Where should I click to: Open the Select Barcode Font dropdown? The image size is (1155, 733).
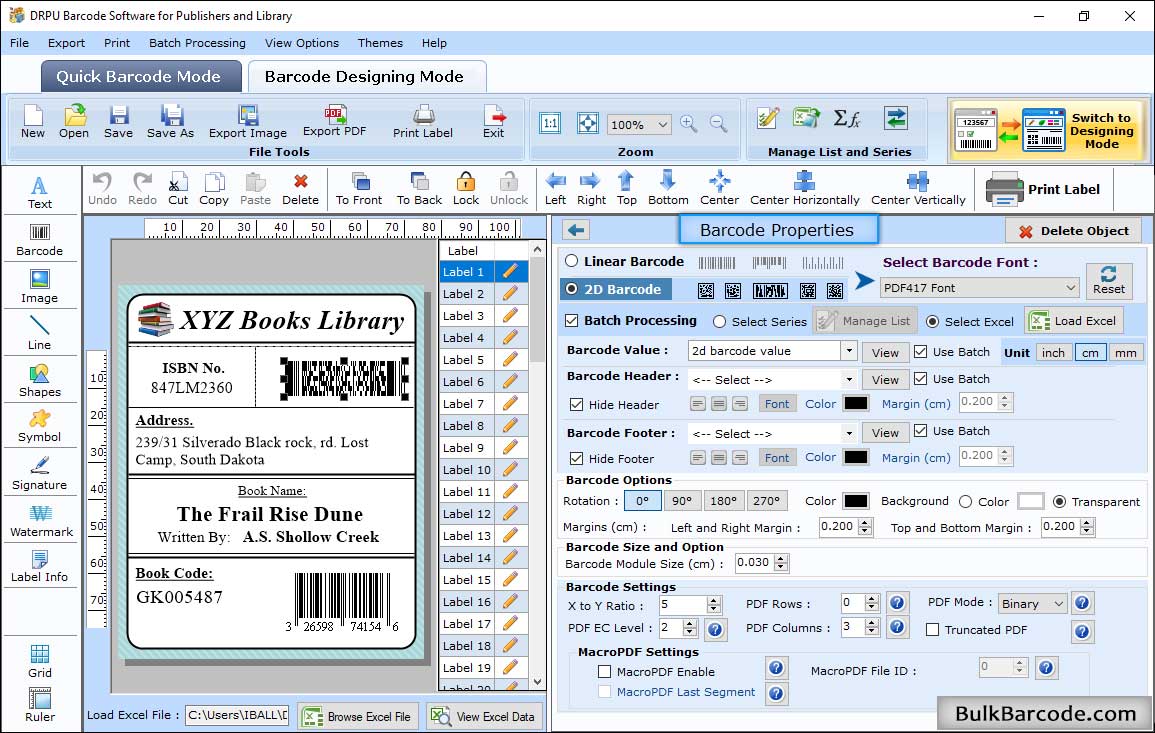pos(980,288)
